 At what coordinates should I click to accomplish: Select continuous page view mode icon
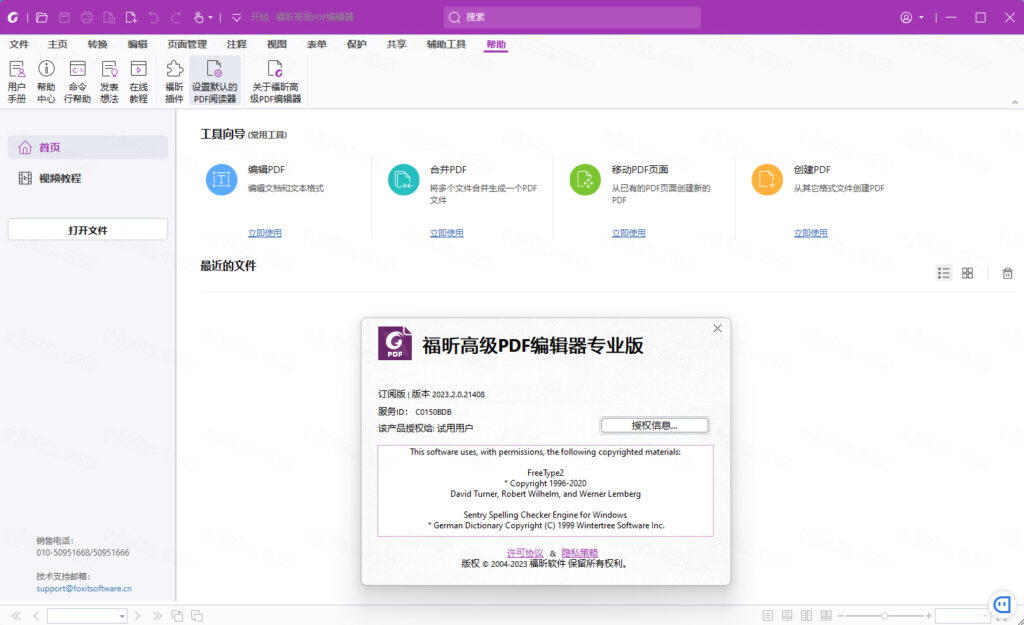pos(787,615)
